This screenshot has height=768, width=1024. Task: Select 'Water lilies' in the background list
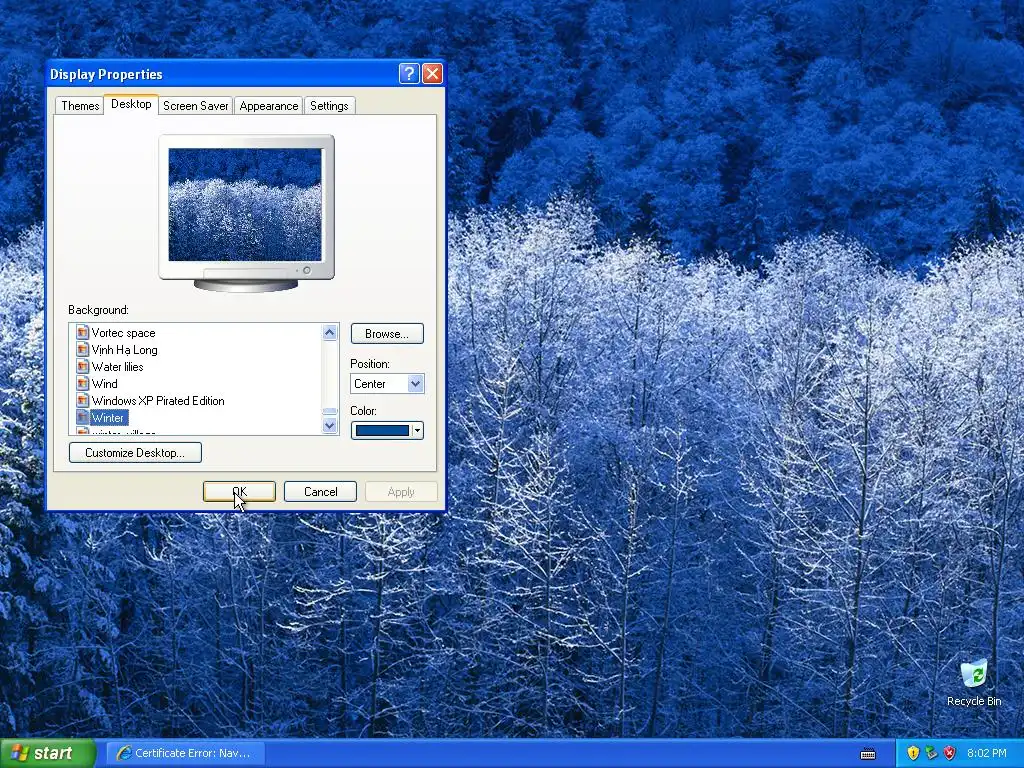(118, 366)
